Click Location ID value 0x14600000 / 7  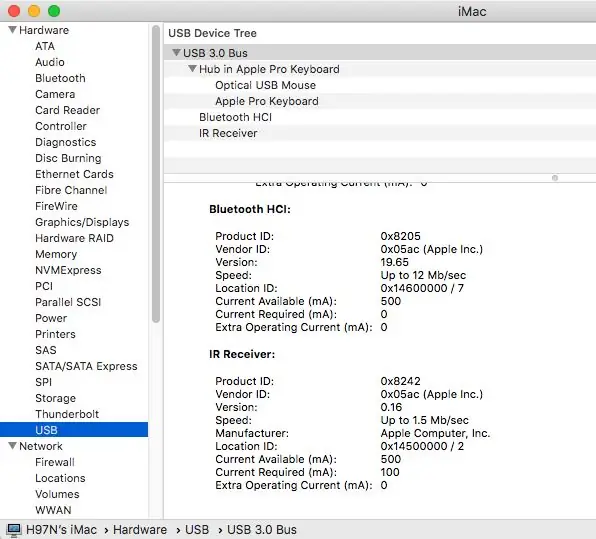pyautogui.click(x=422, y=288)
